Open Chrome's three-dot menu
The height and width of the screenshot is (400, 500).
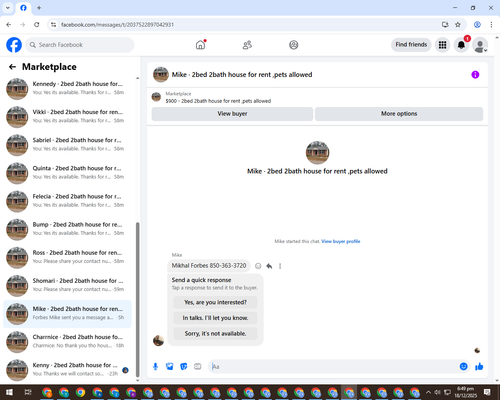(491, 25)
